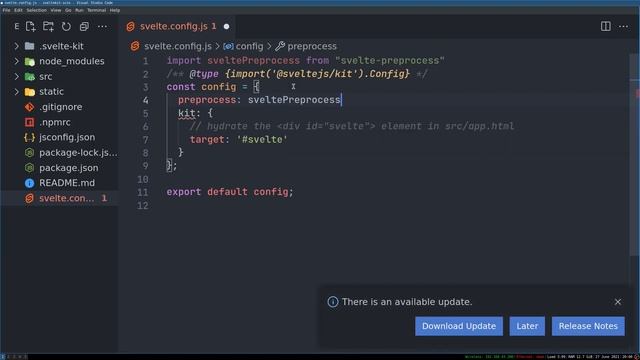This screenshot has height=360, width=640.
Task: Split the editor to the right
Action: tap(606, 27)
